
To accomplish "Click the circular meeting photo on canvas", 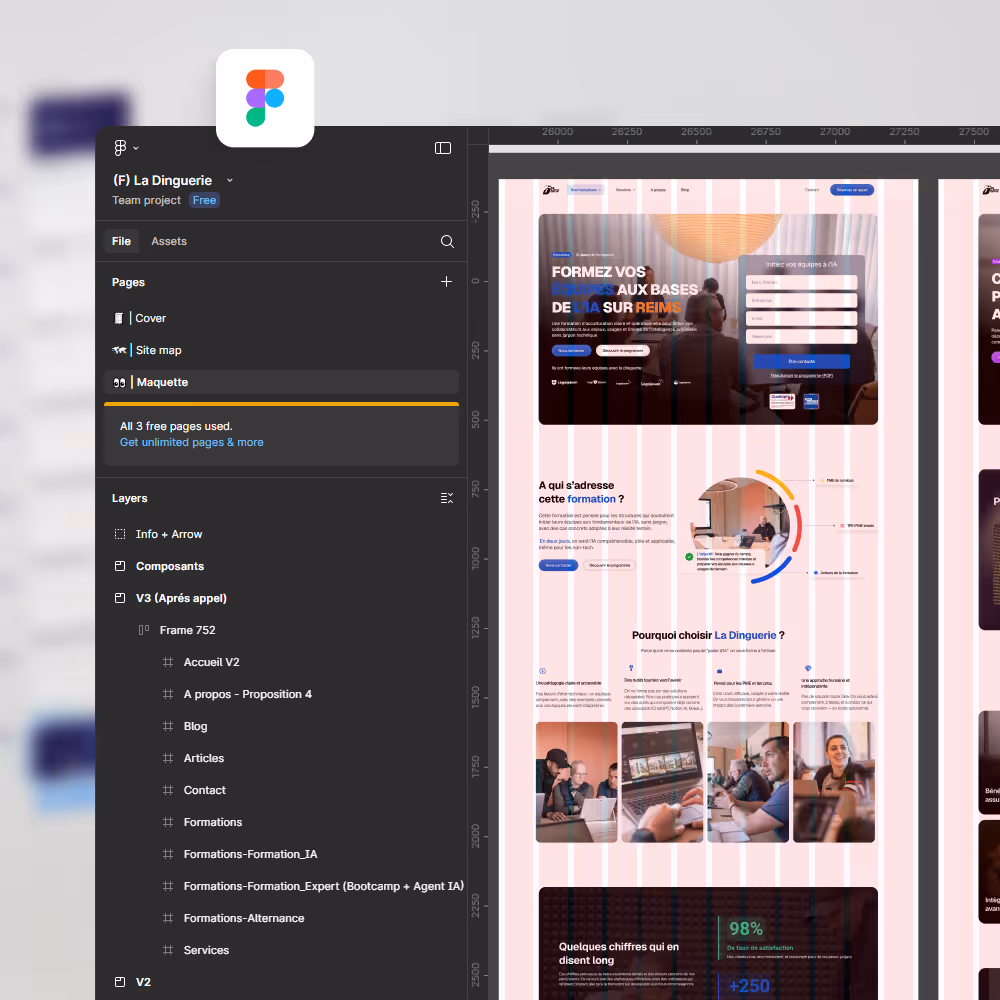I will click(x=743, y=526).
